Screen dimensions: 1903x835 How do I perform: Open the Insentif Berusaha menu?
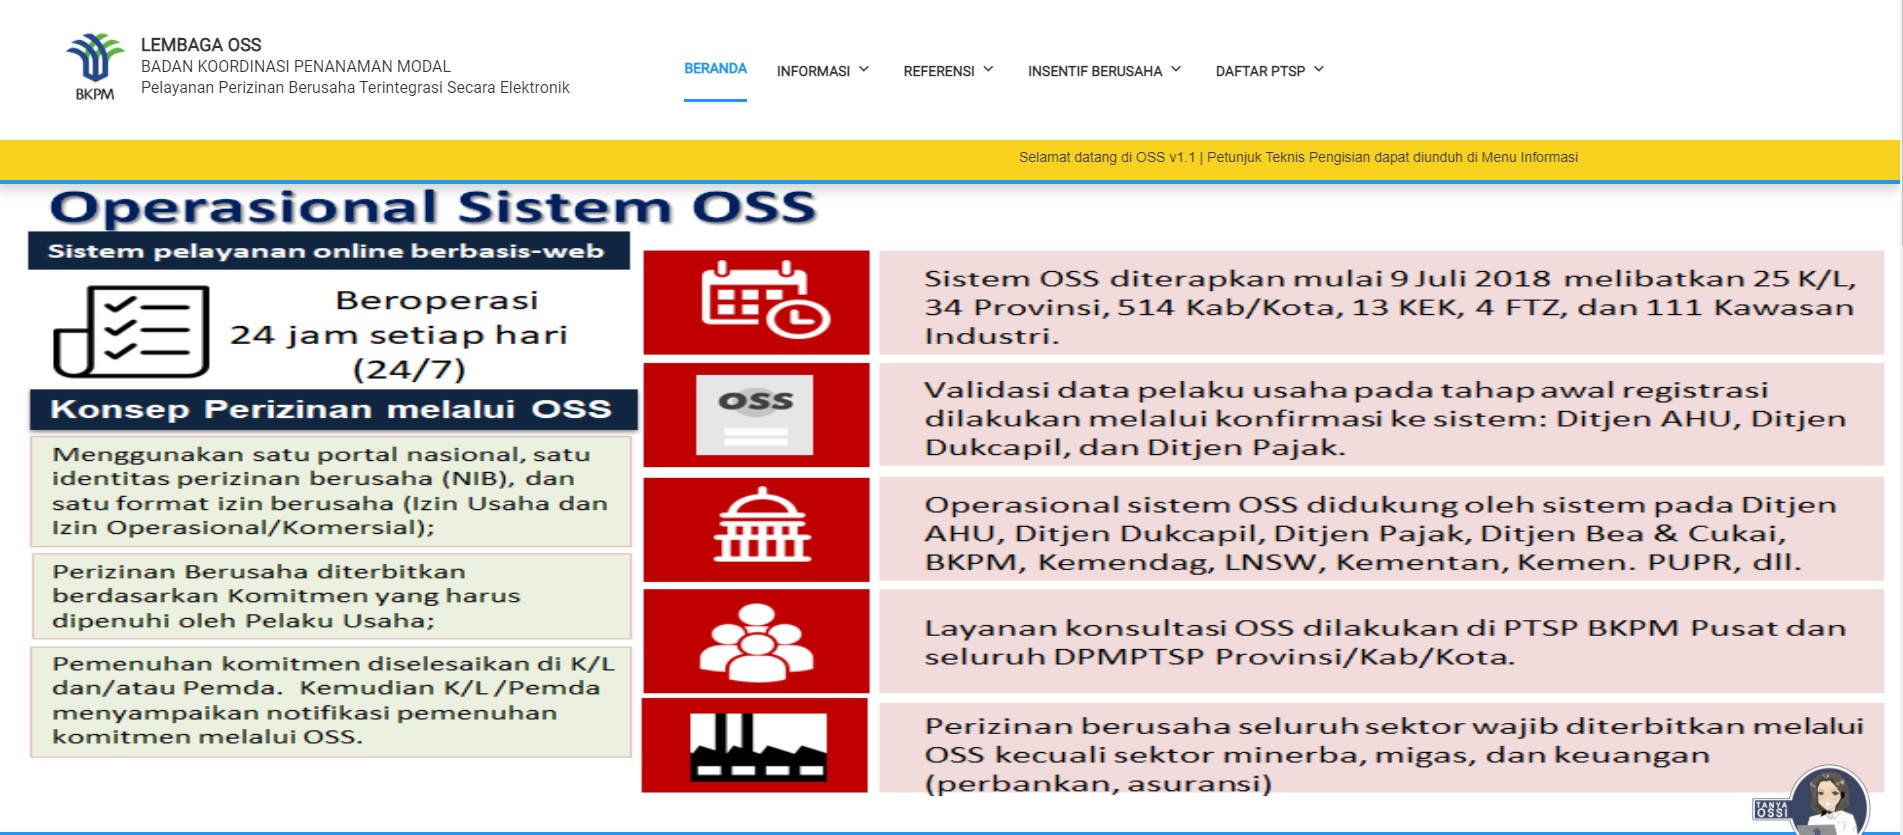click(x=1094, y=71)
